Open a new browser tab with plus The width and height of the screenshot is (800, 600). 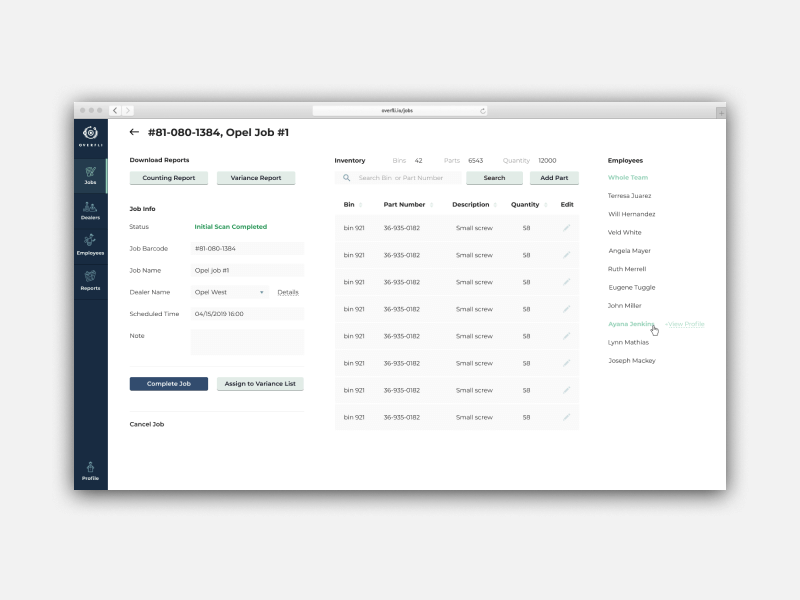(x=720, y=113)
